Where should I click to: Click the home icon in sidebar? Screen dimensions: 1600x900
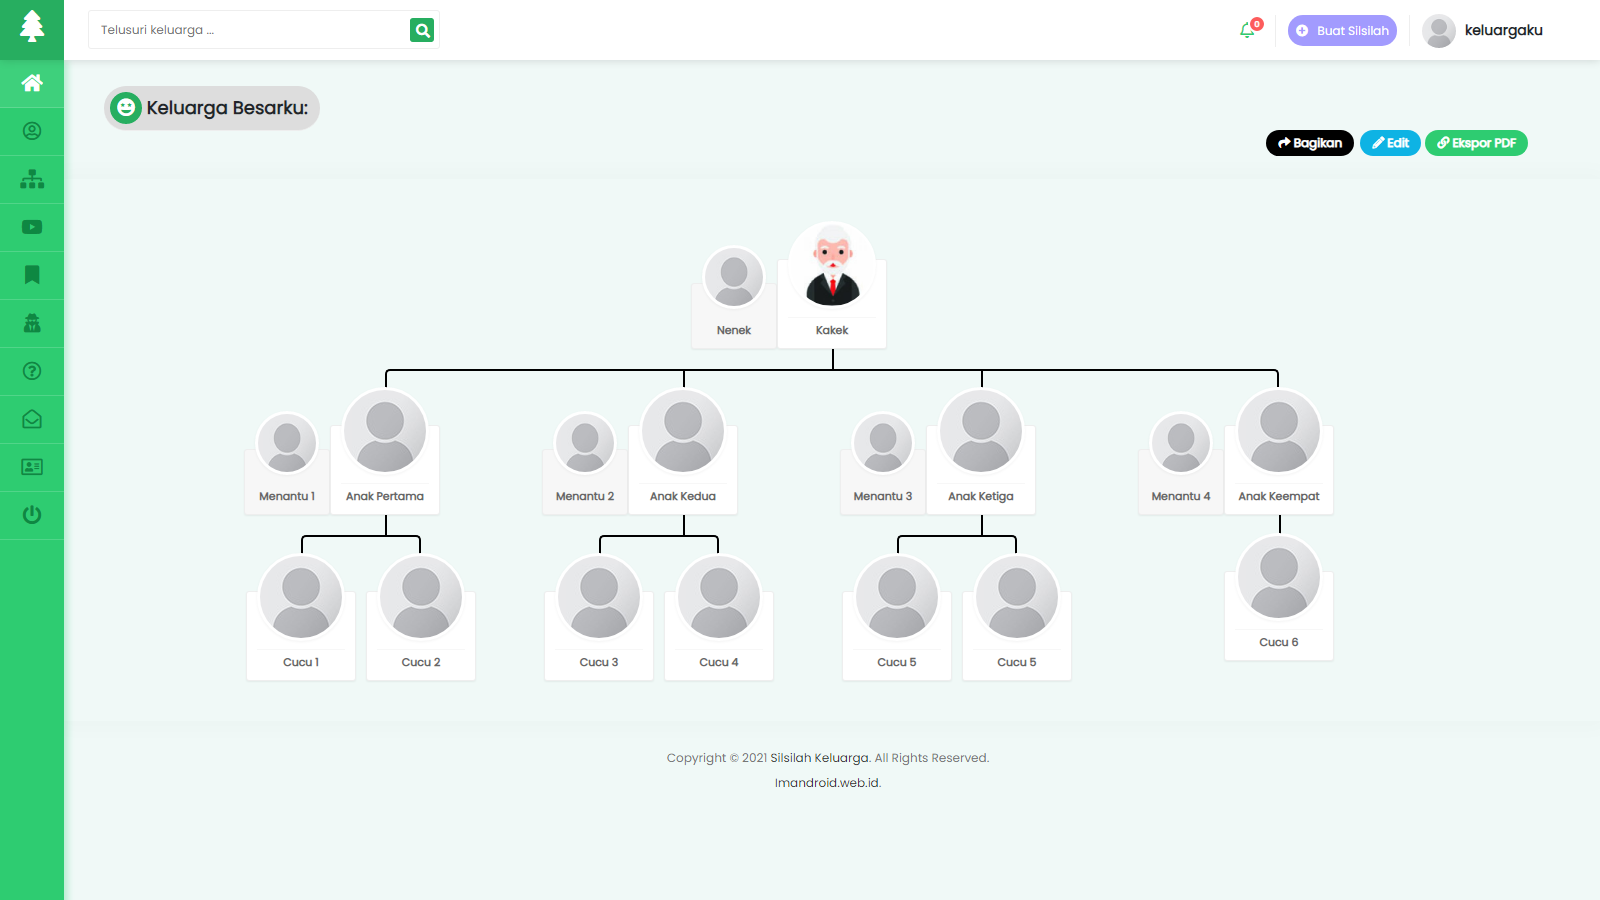pyautogui.click(x=32, y=83)
